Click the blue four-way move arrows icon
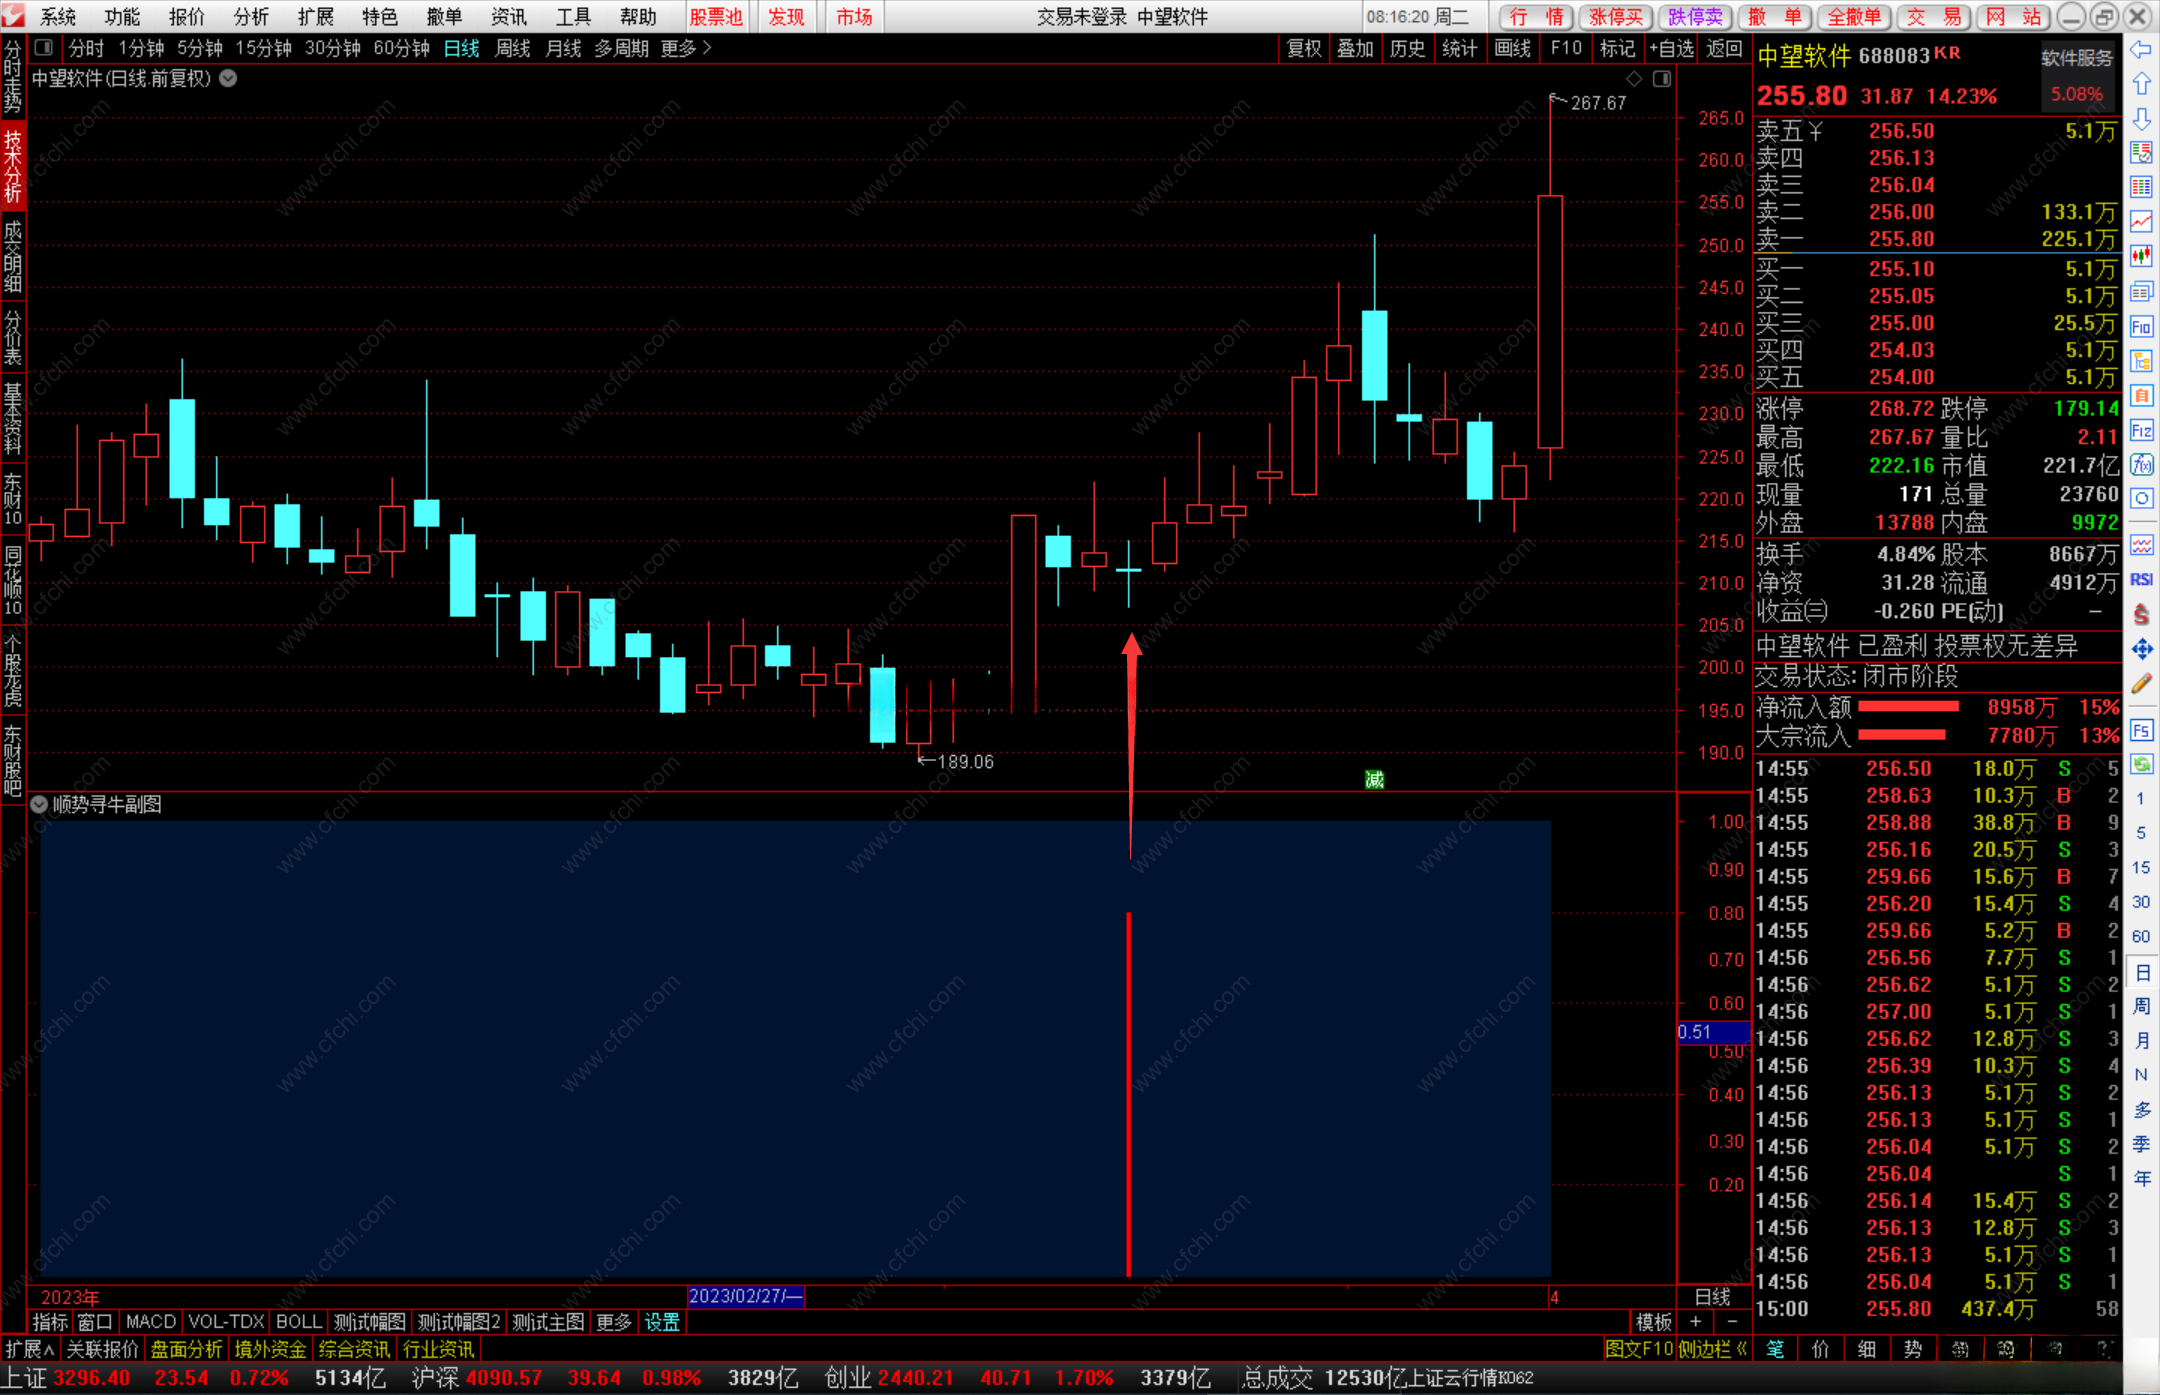 point(2141,650)
